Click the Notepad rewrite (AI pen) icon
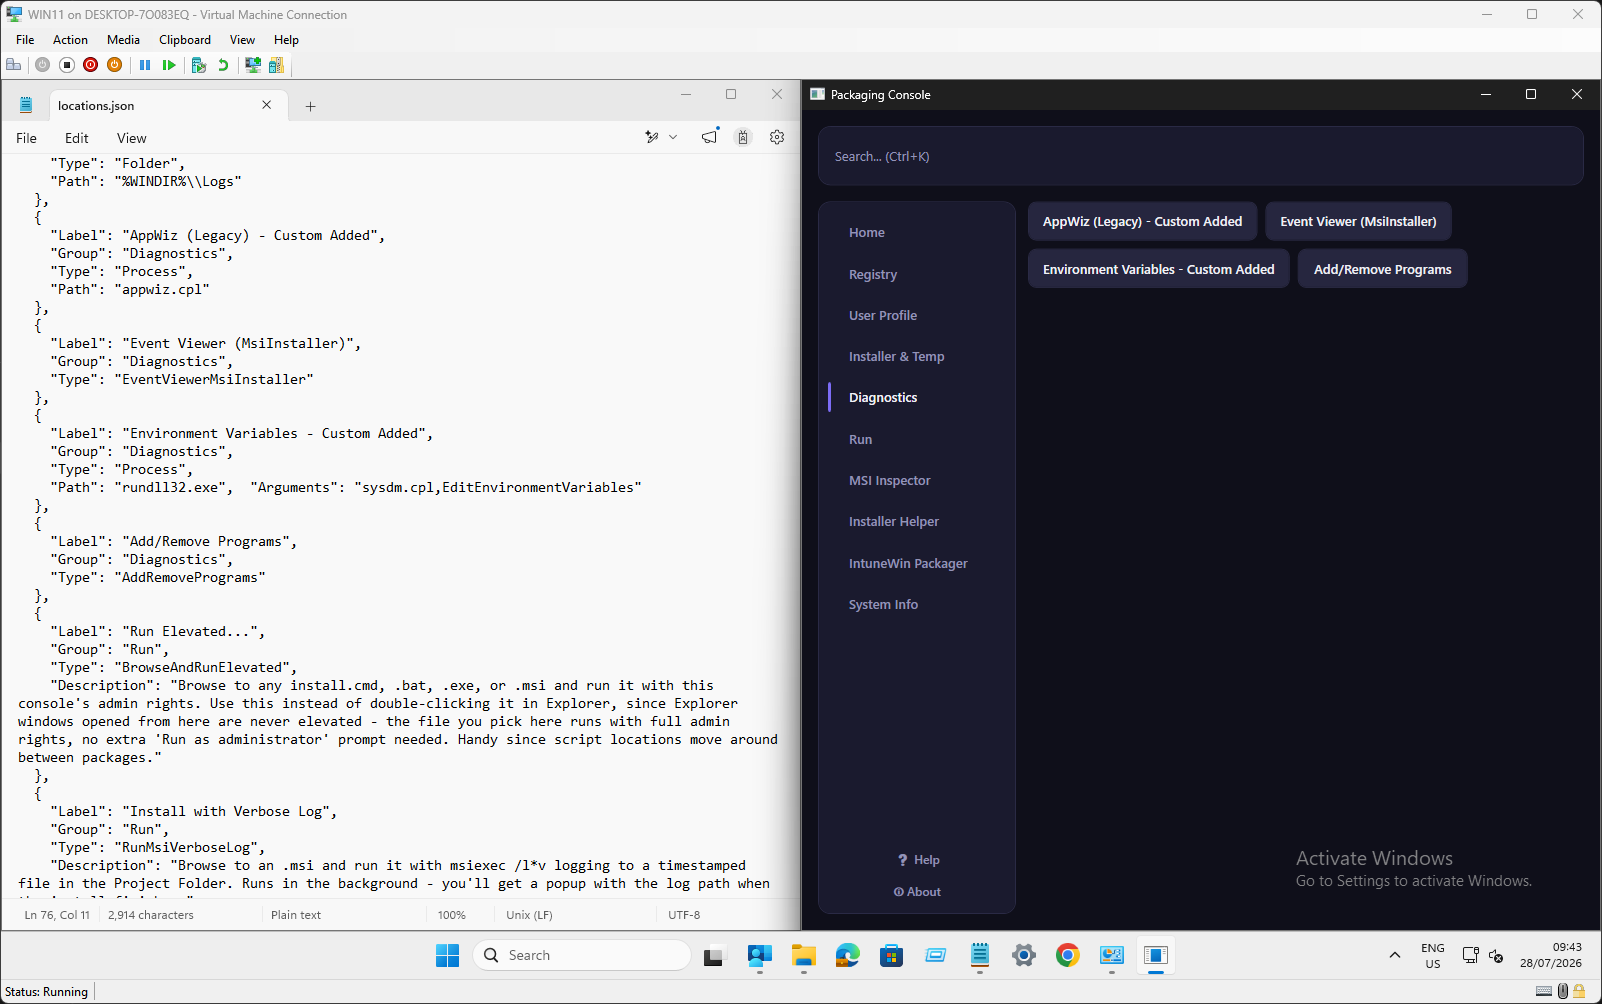The image size is (1602, 1004). point(652,137)
